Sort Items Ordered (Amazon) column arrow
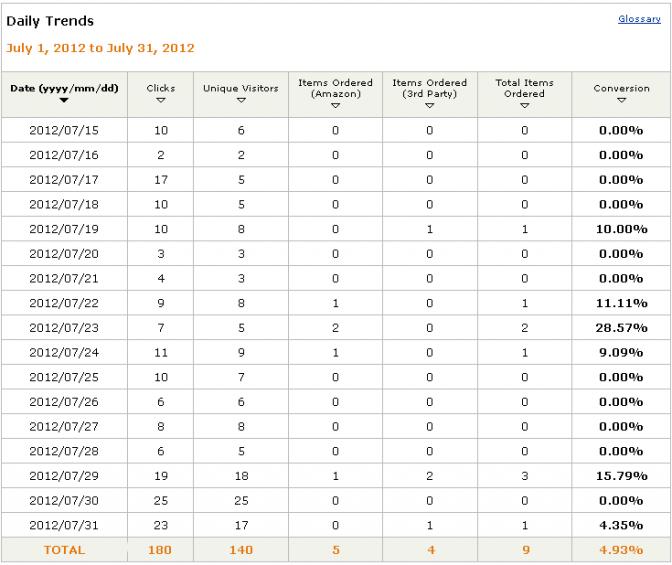672x565 pixels. pyautogui.click(x=336, y=105)
